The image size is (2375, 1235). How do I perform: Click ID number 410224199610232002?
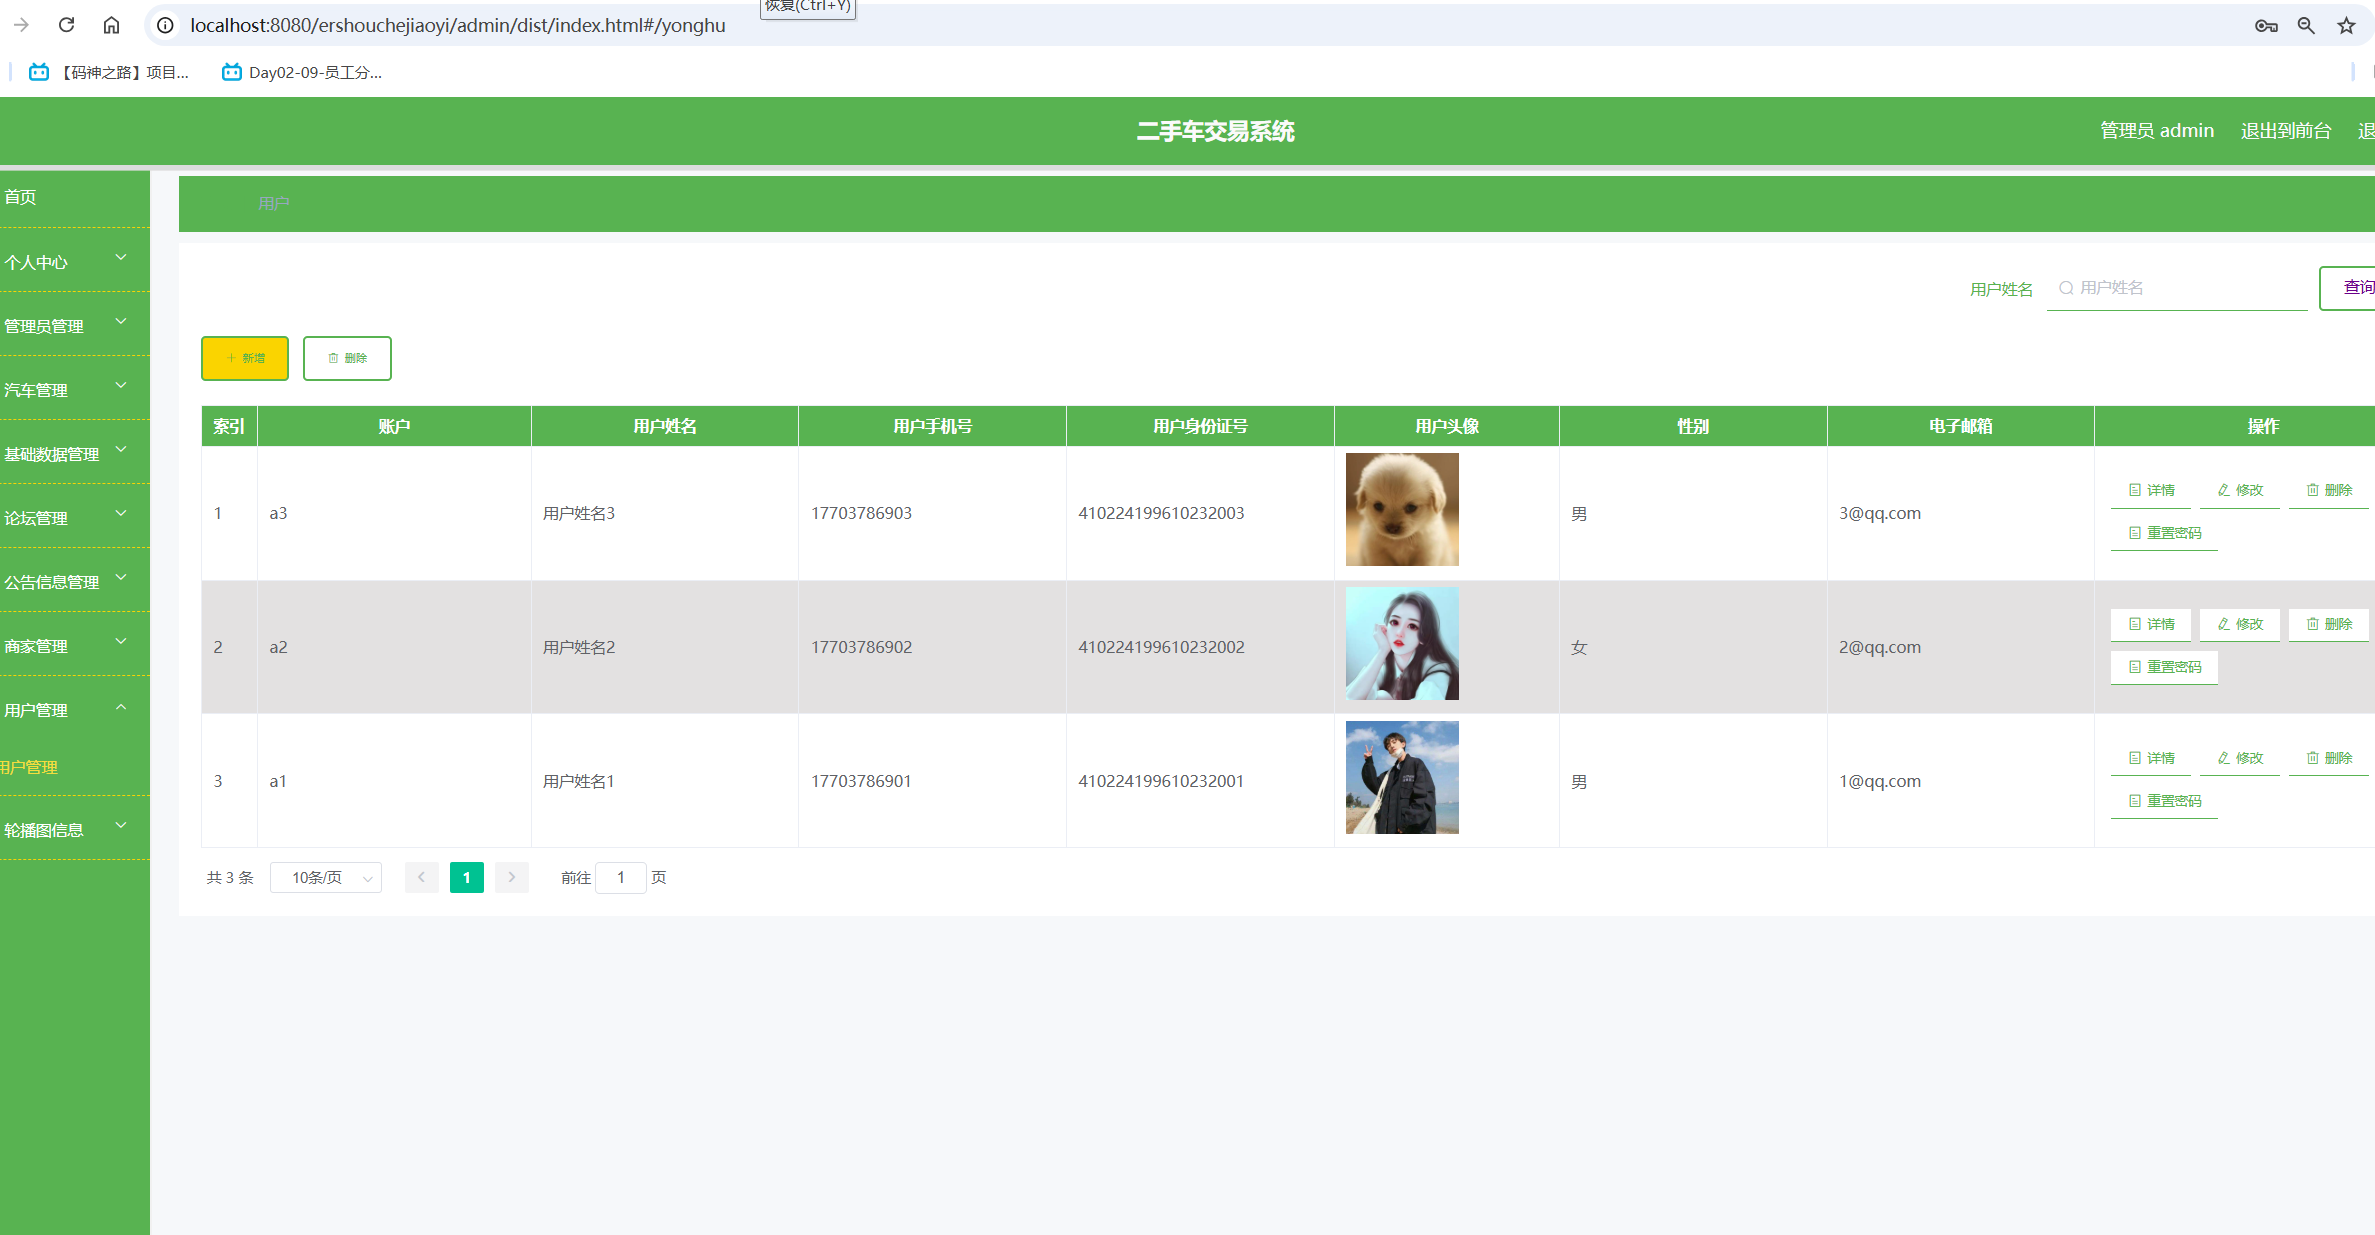coord(1161,647)
